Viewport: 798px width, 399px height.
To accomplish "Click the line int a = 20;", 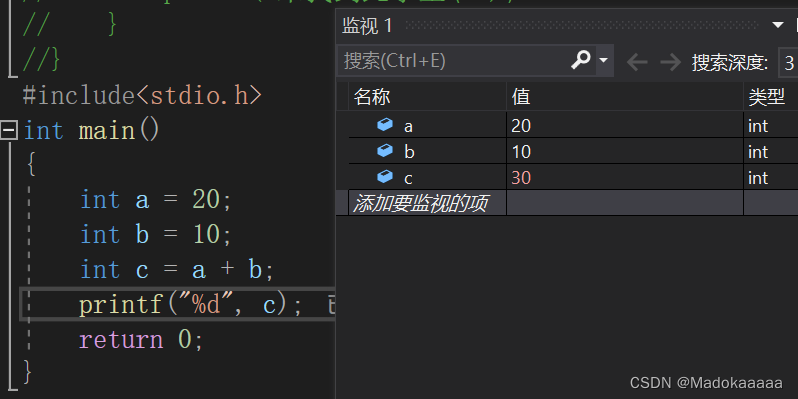I will click(156, 200).
